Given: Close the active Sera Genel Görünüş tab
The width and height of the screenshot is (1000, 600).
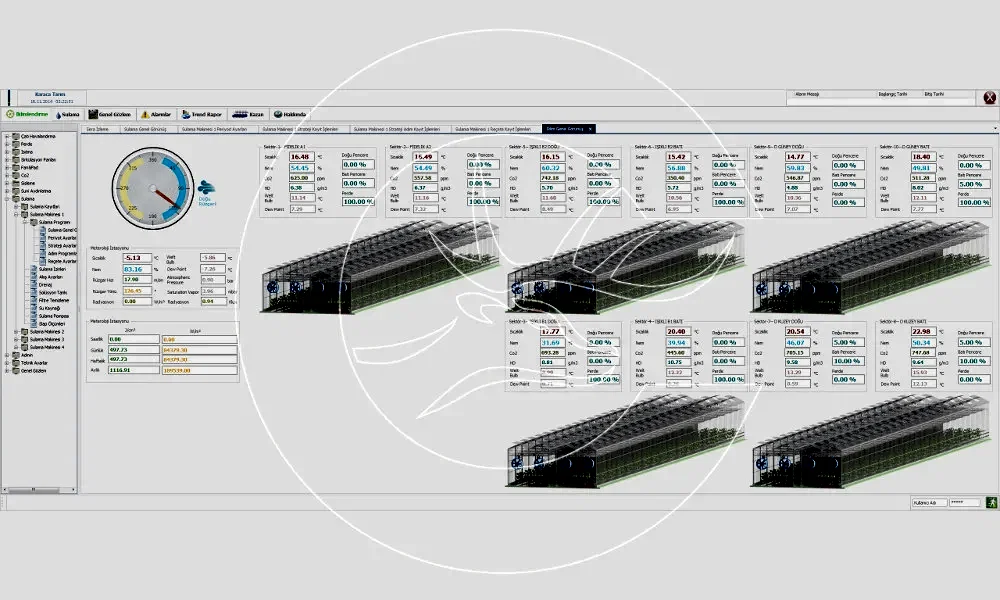Looking at the screenshot, I should click(x=591, y=129).
